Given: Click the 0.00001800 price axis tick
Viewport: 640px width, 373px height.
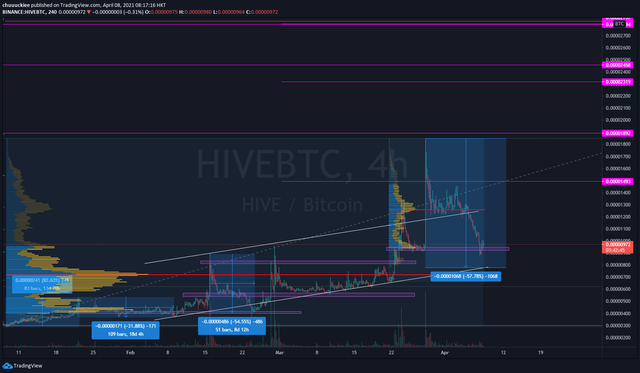Looking at the screenshot, I should 618,144.
